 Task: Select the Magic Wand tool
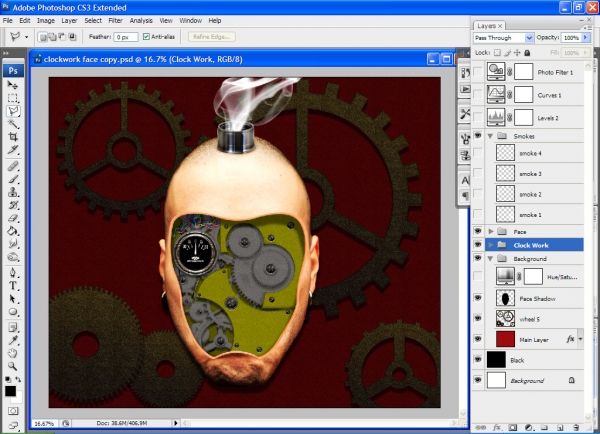[13, 124]
